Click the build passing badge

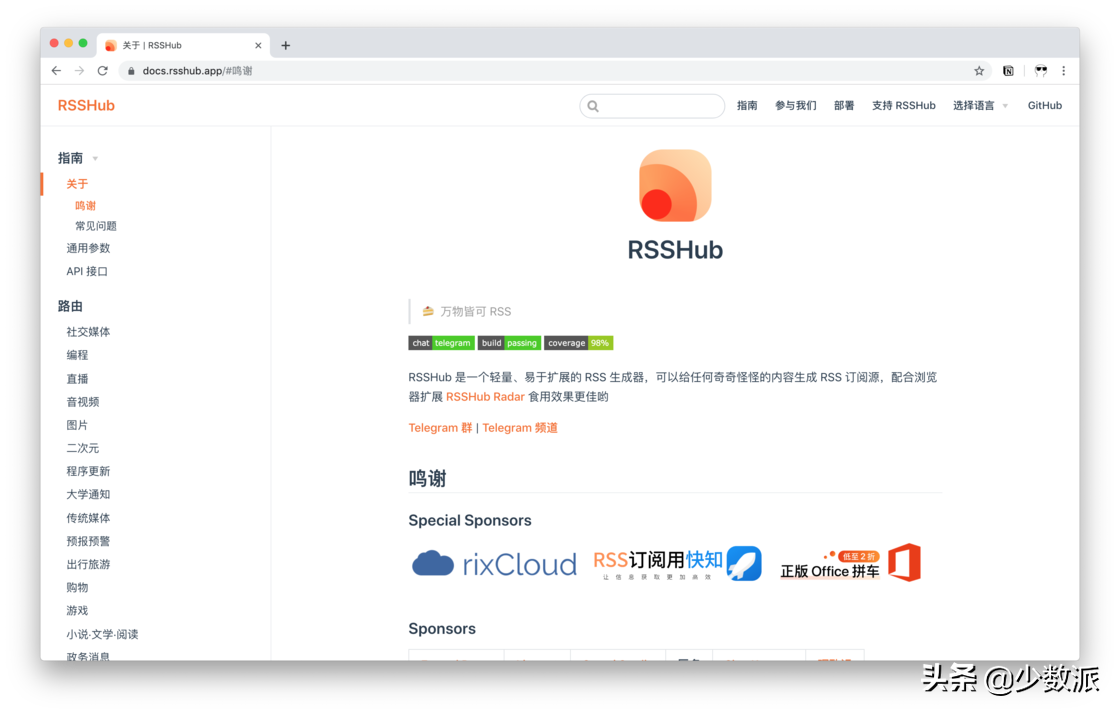[x=509, y=343]
